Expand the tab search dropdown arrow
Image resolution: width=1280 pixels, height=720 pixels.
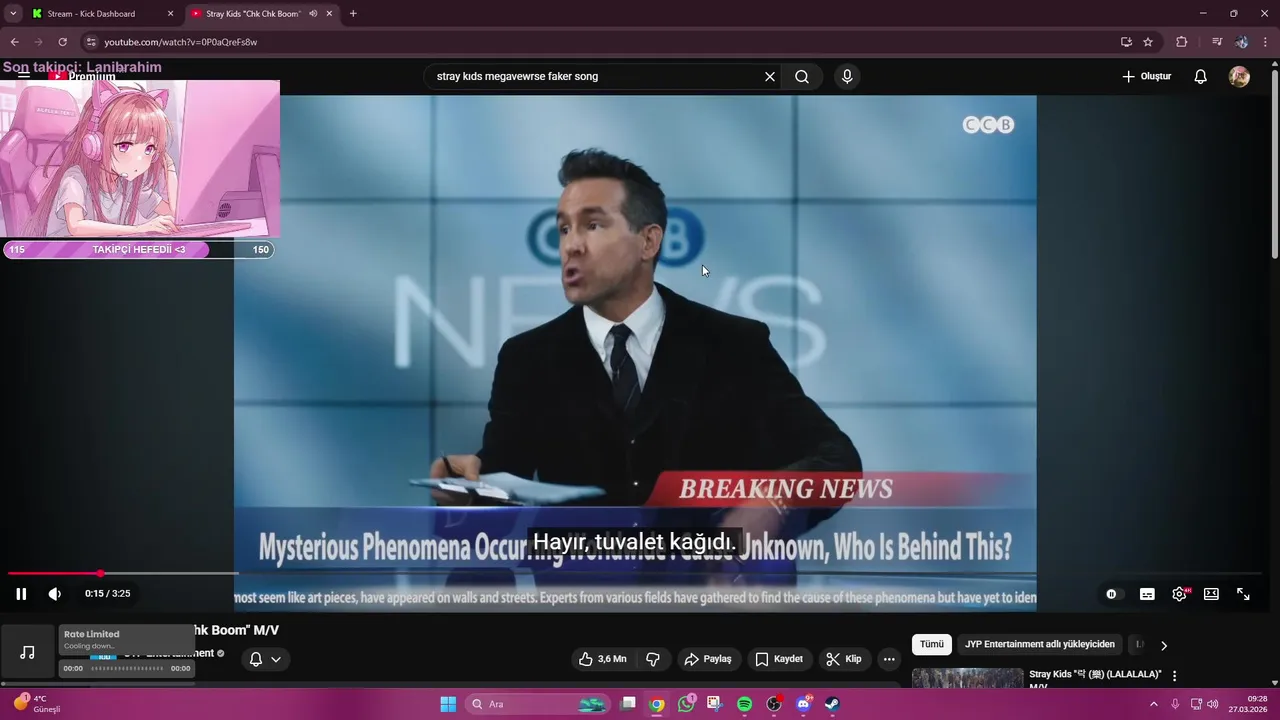(x=13, y=14)
